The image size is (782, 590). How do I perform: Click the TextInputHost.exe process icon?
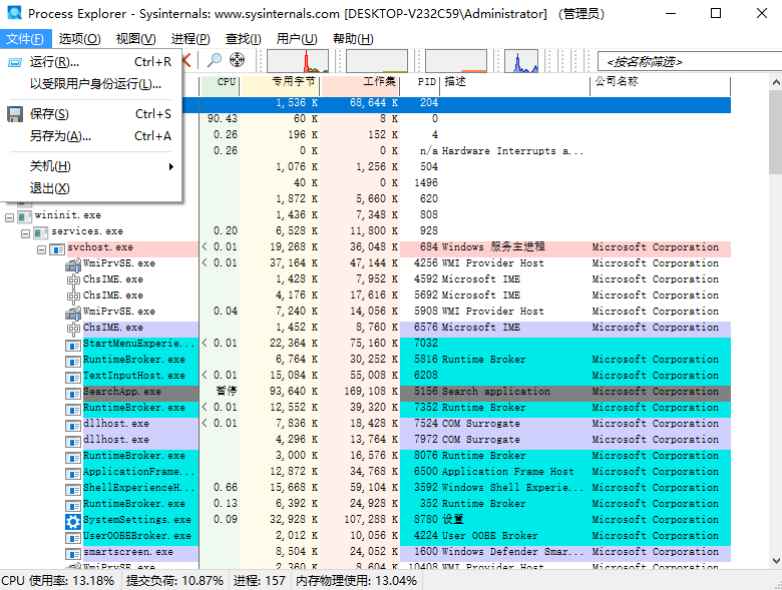point(73,377)
